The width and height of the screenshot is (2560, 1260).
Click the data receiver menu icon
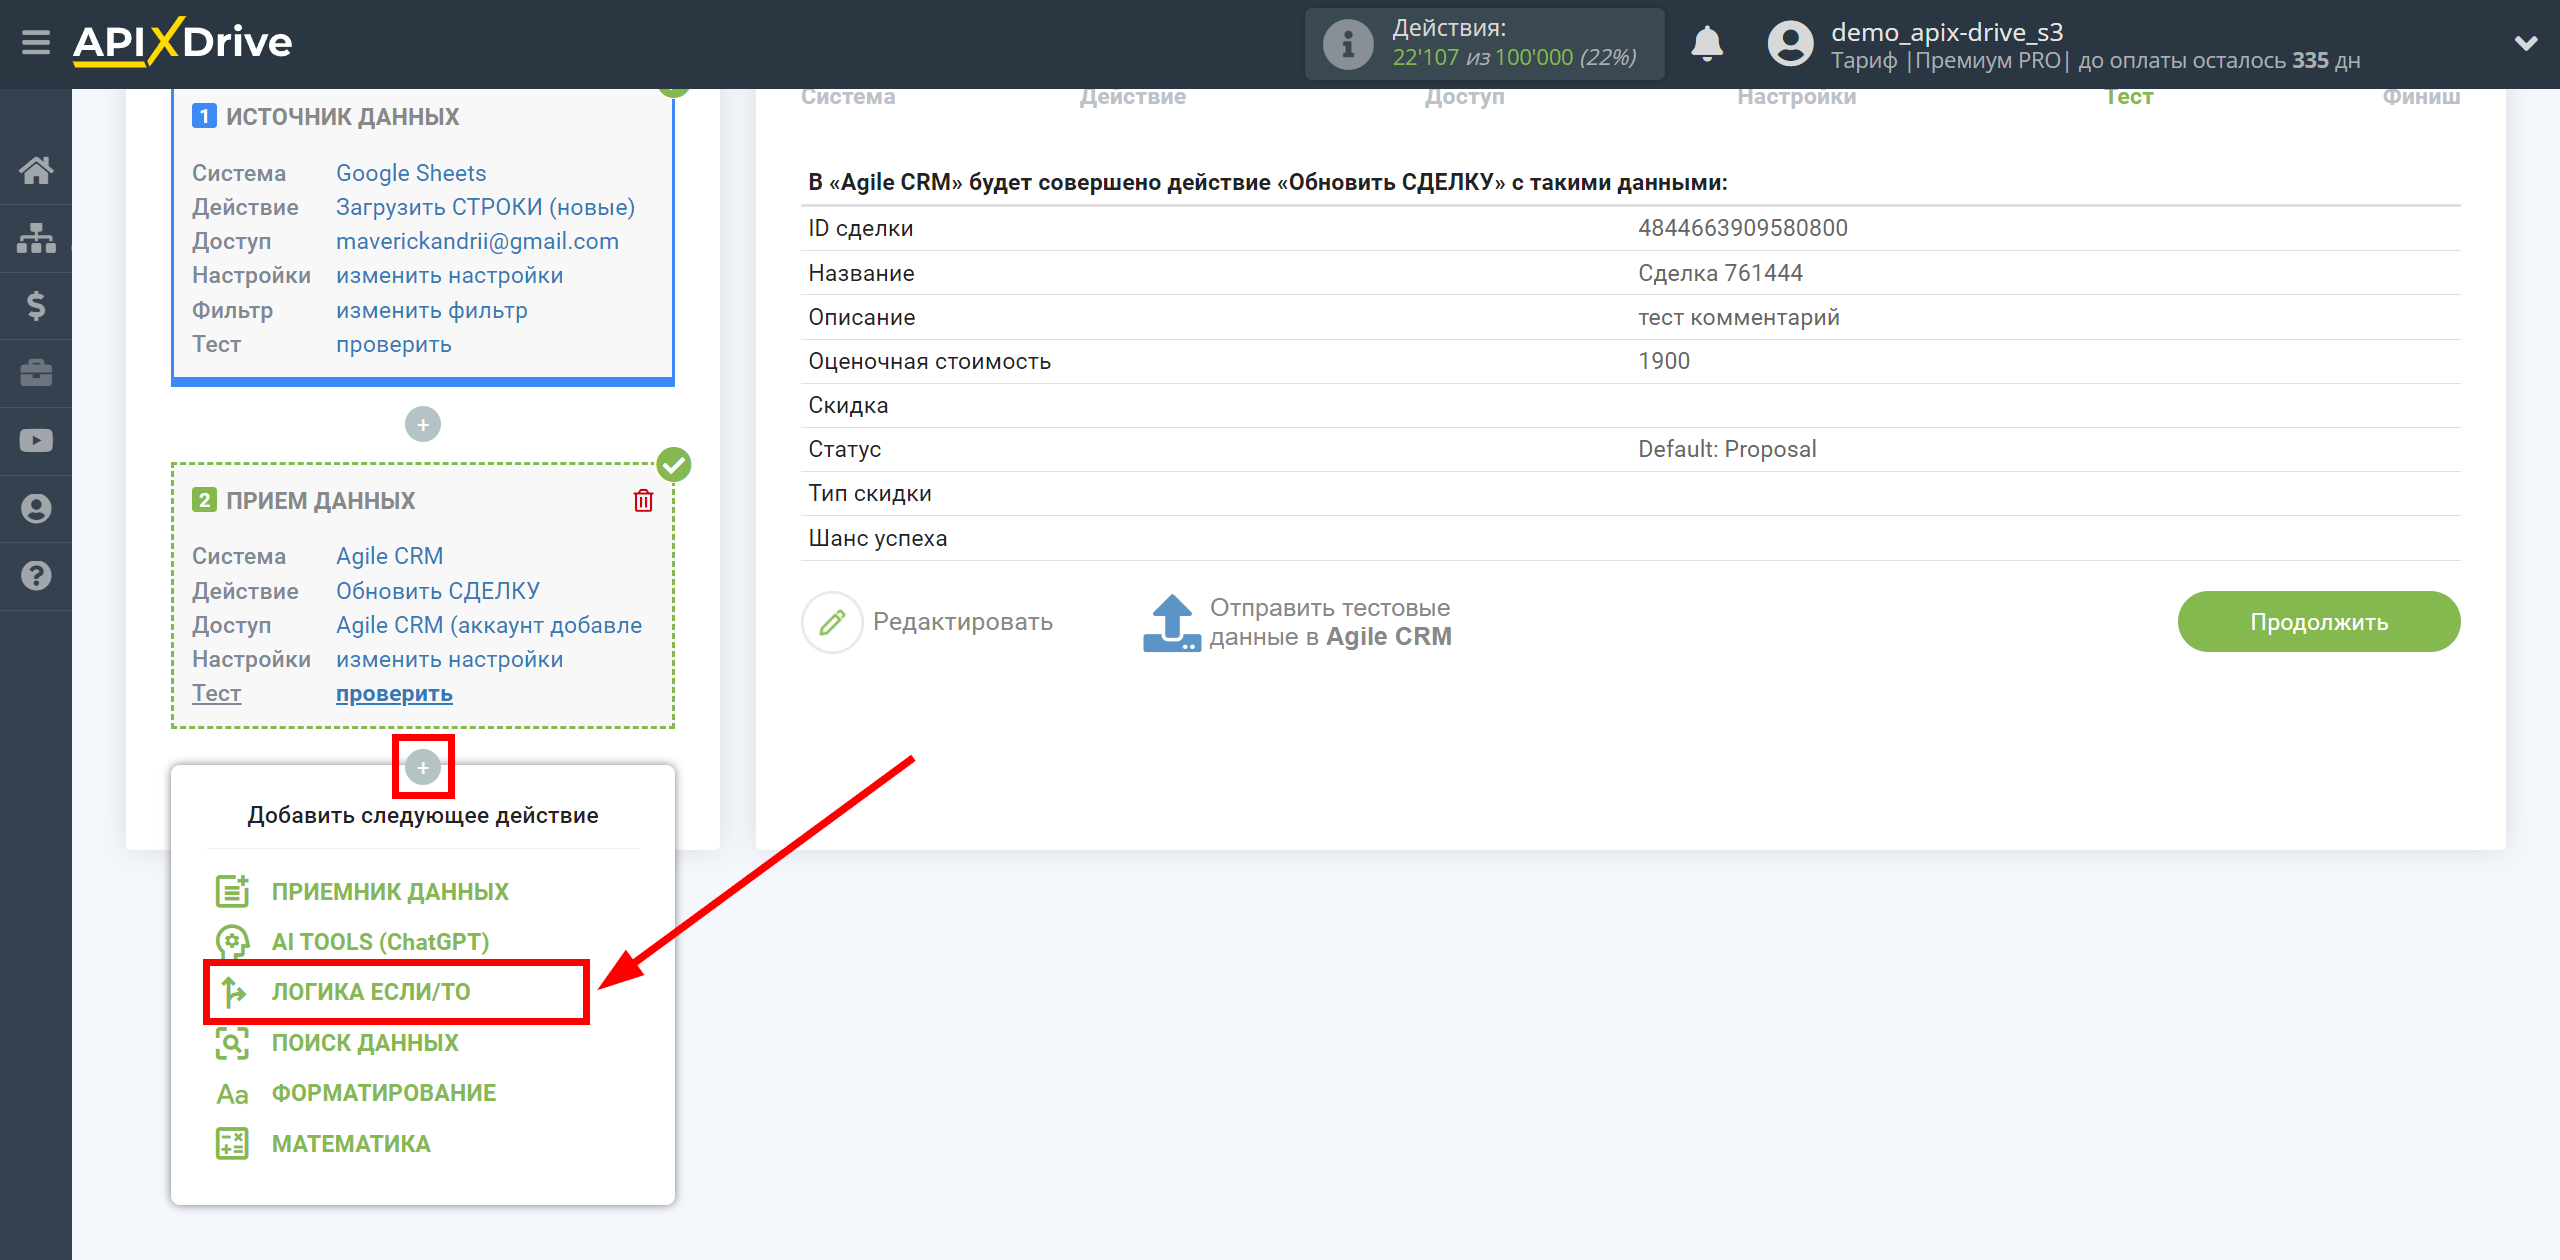232,891
